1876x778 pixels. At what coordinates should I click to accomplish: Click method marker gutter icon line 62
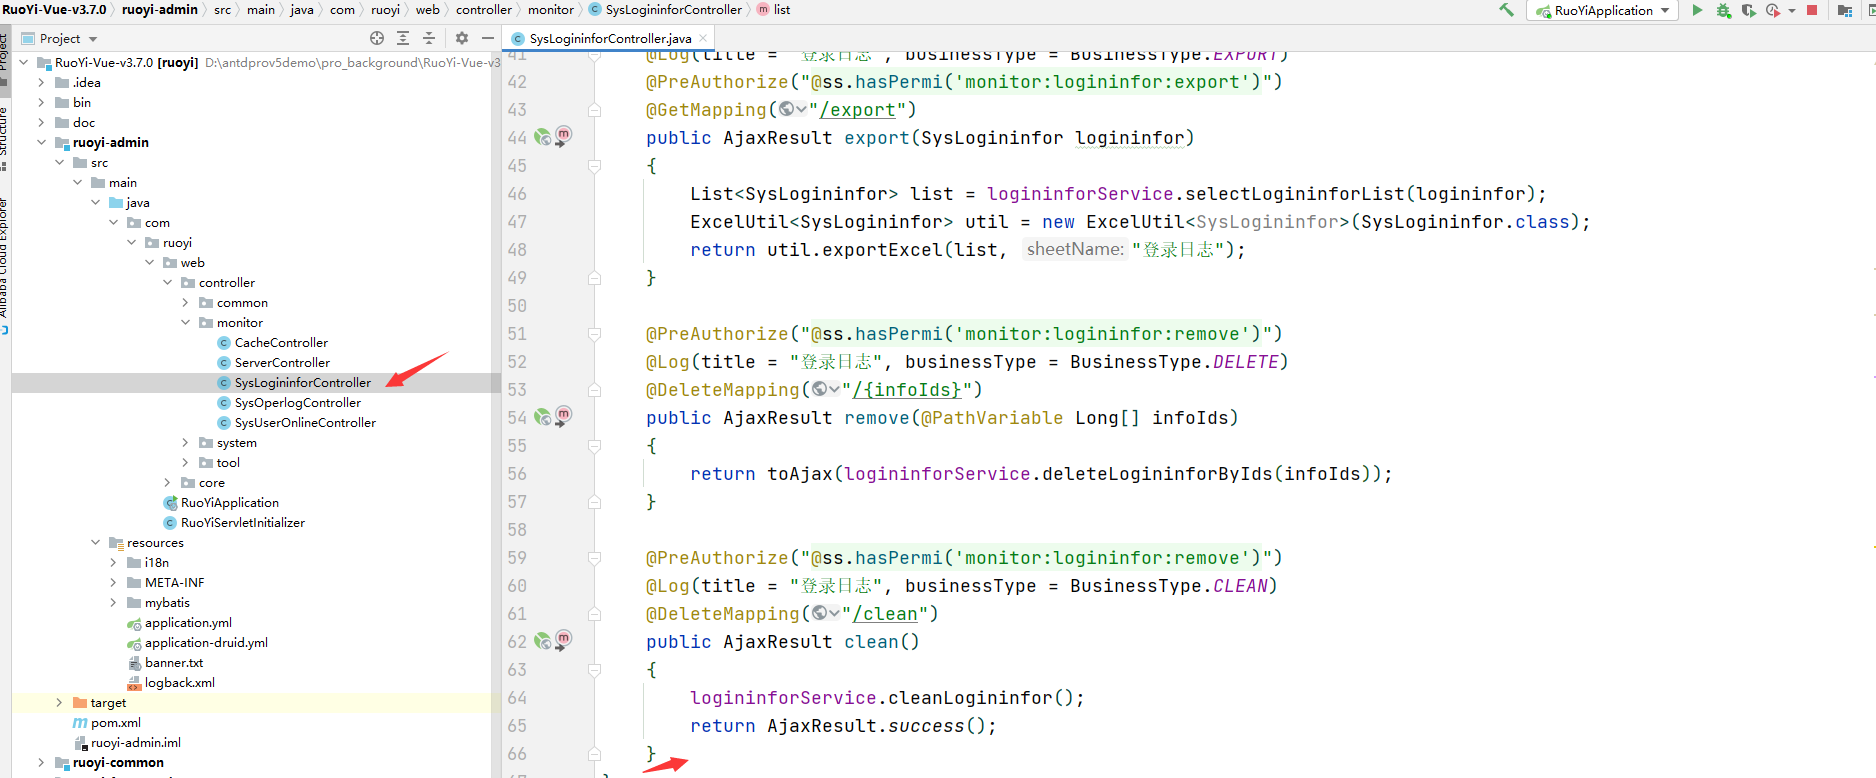564,639
